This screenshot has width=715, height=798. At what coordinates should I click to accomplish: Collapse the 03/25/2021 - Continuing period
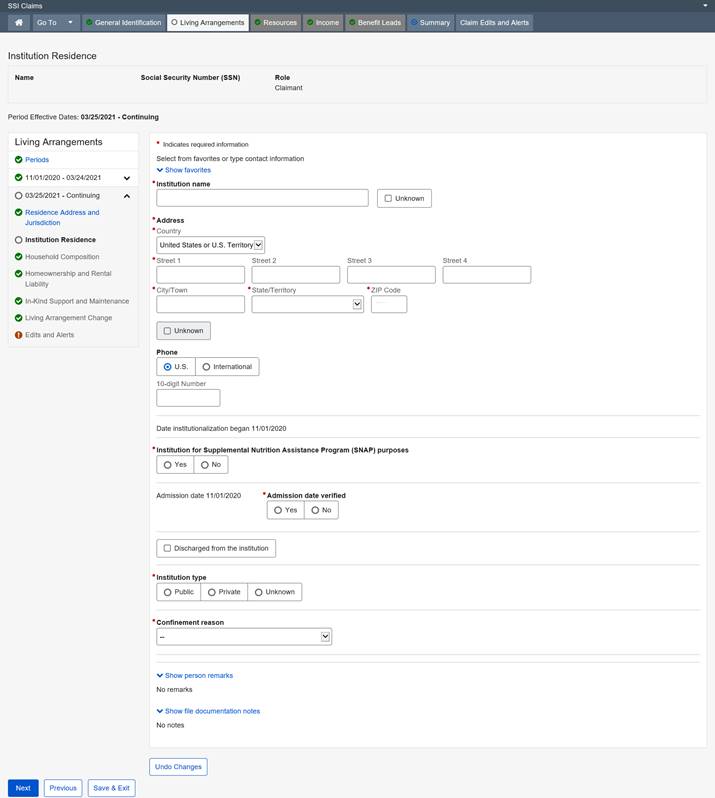(127, 196)
